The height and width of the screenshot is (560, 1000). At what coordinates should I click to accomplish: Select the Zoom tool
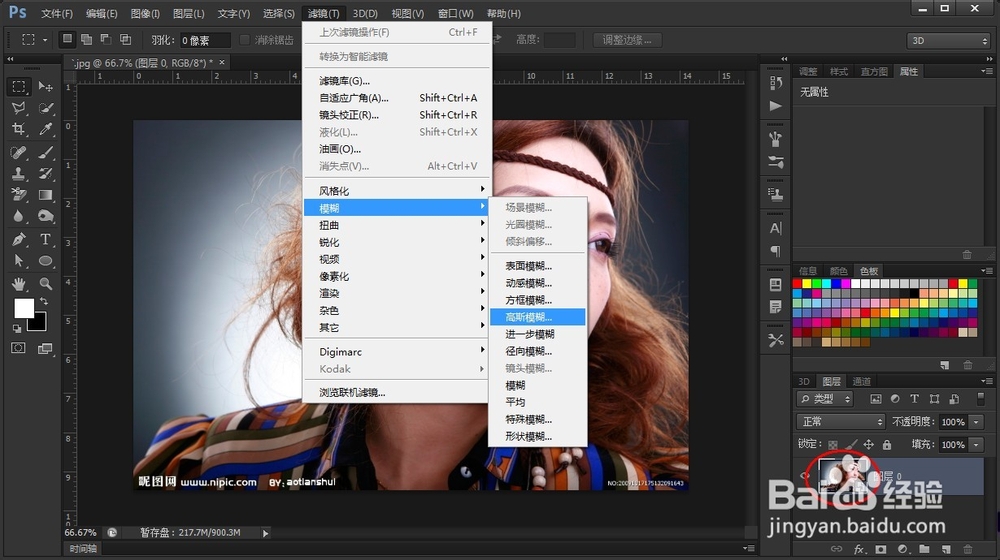[45, 283]
